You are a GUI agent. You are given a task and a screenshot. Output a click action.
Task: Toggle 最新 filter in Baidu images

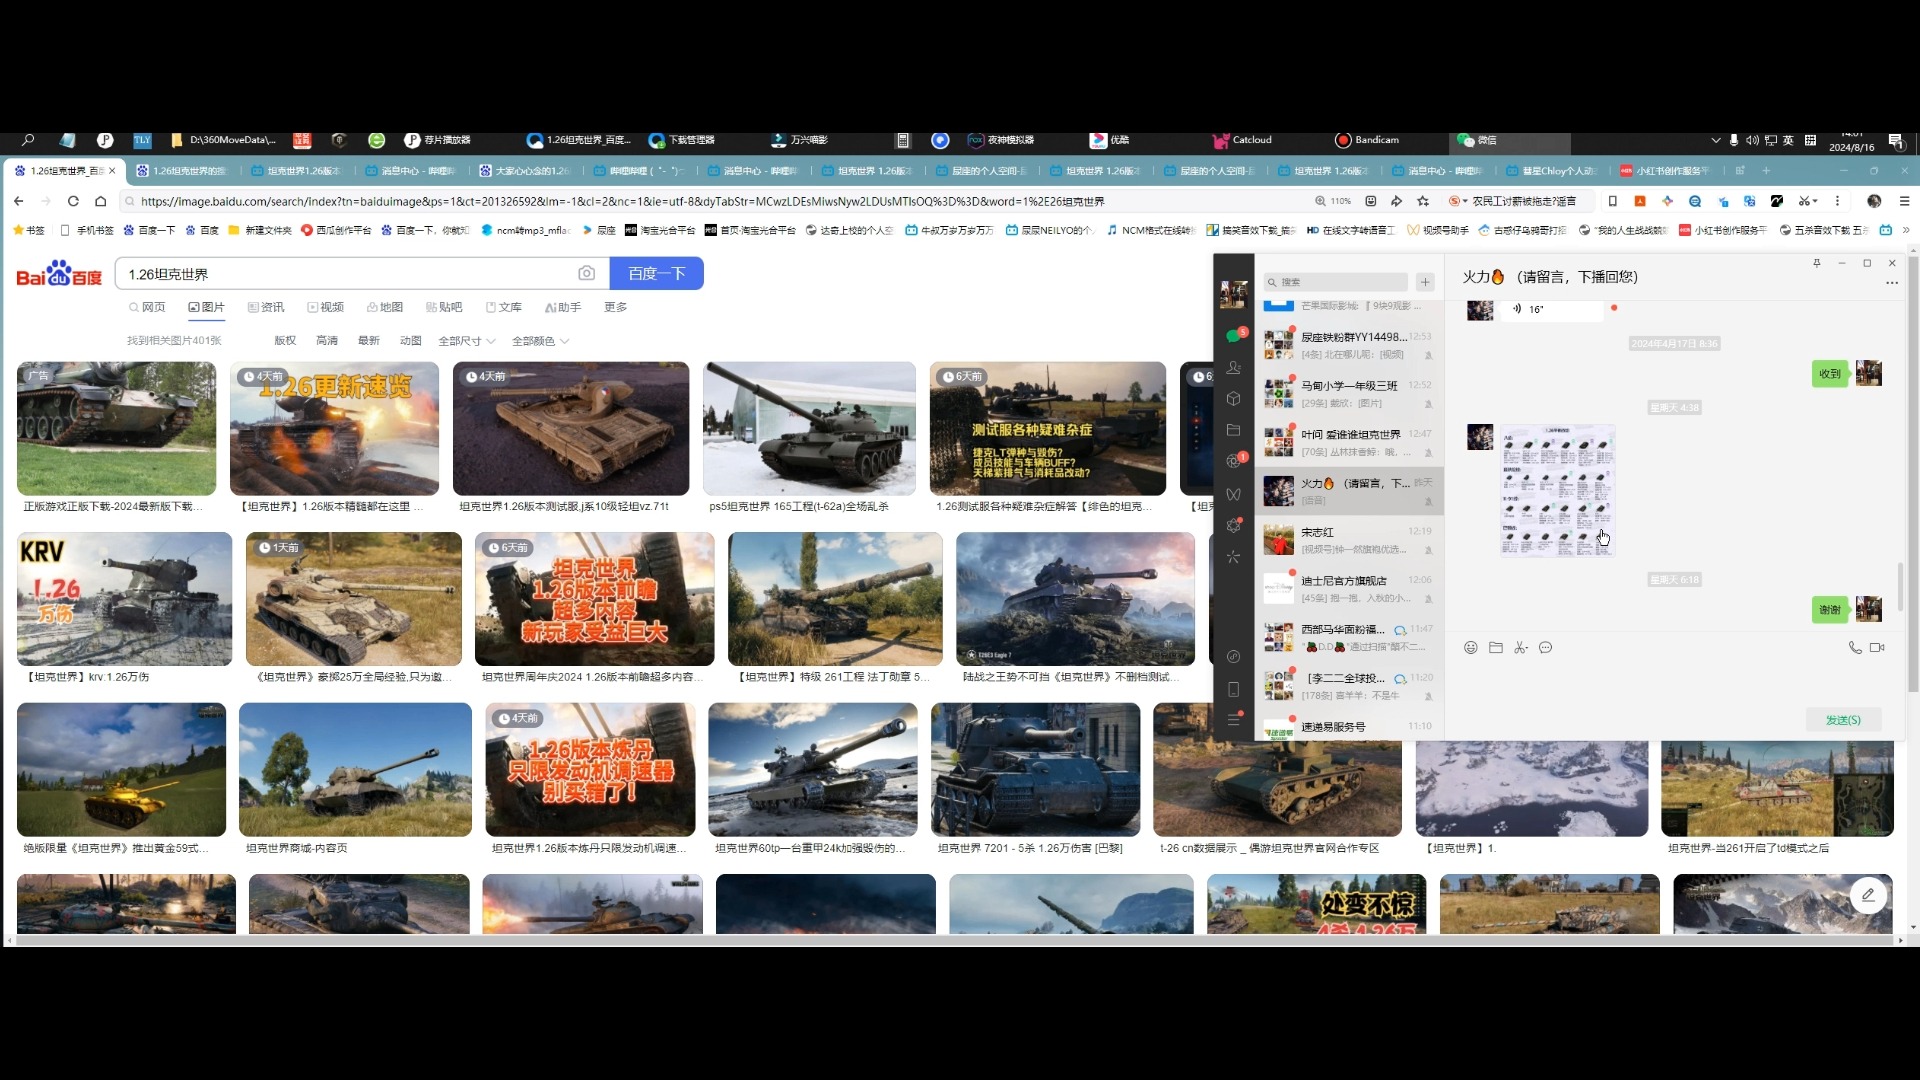point(369,341)
